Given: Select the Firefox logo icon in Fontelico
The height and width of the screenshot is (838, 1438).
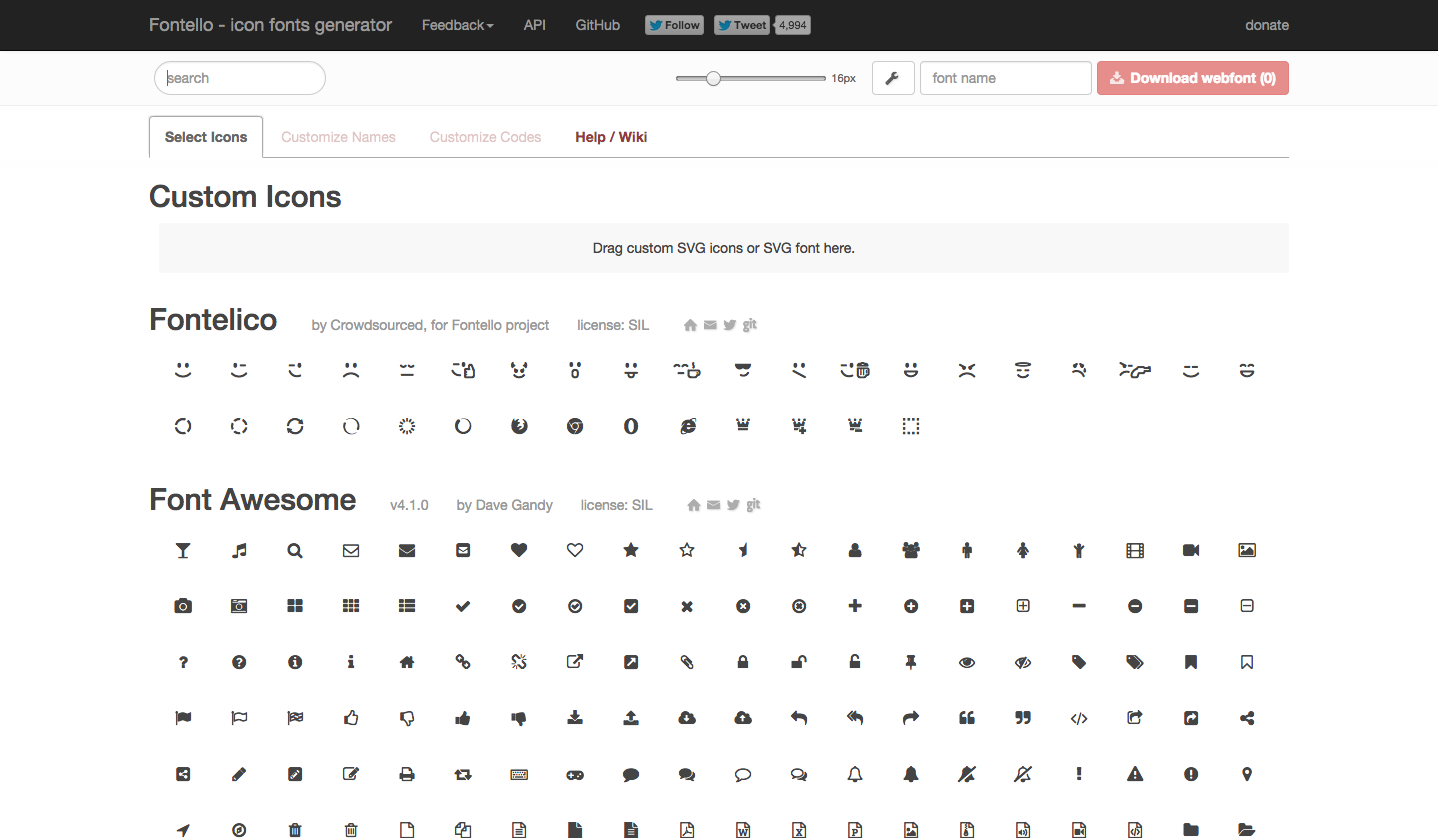Looking at the screenshot, I should (x=519, y=426).
